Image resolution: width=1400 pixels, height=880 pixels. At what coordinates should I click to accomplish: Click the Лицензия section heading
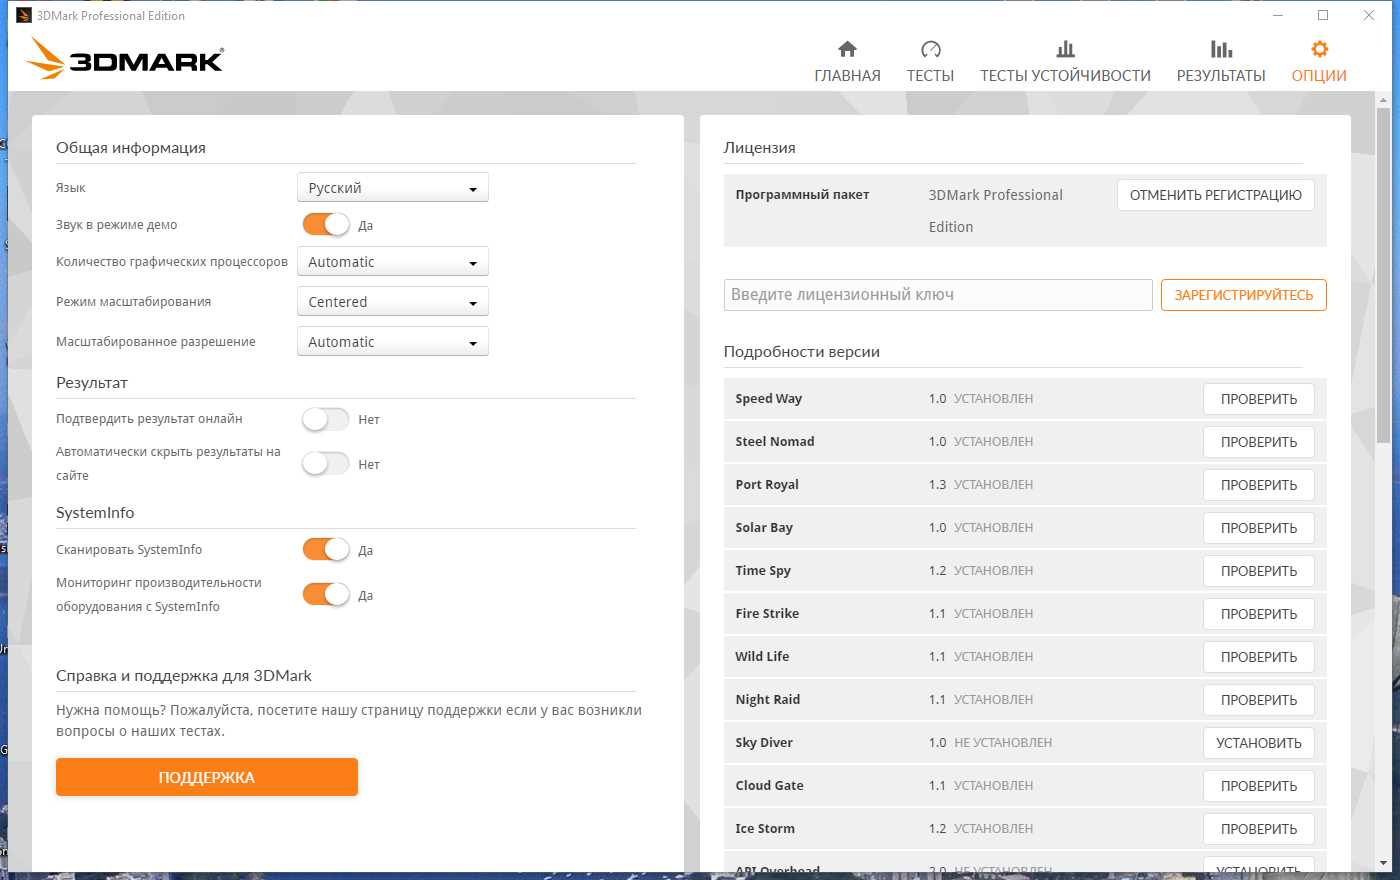[760, 148]
